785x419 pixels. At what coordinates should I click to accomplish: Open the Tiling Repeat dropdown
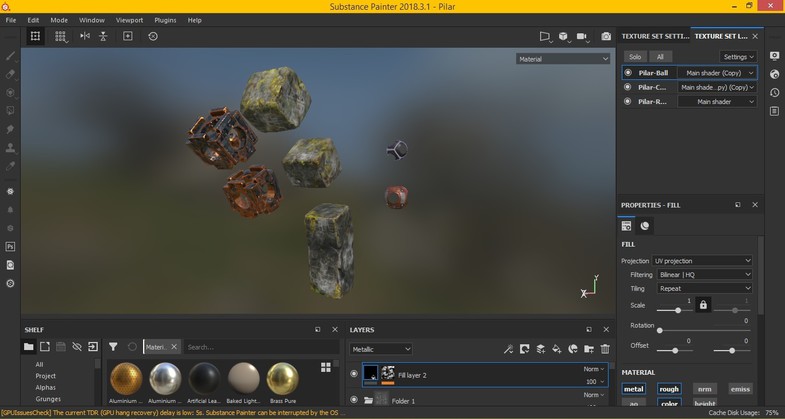click(x=704, y=288)
